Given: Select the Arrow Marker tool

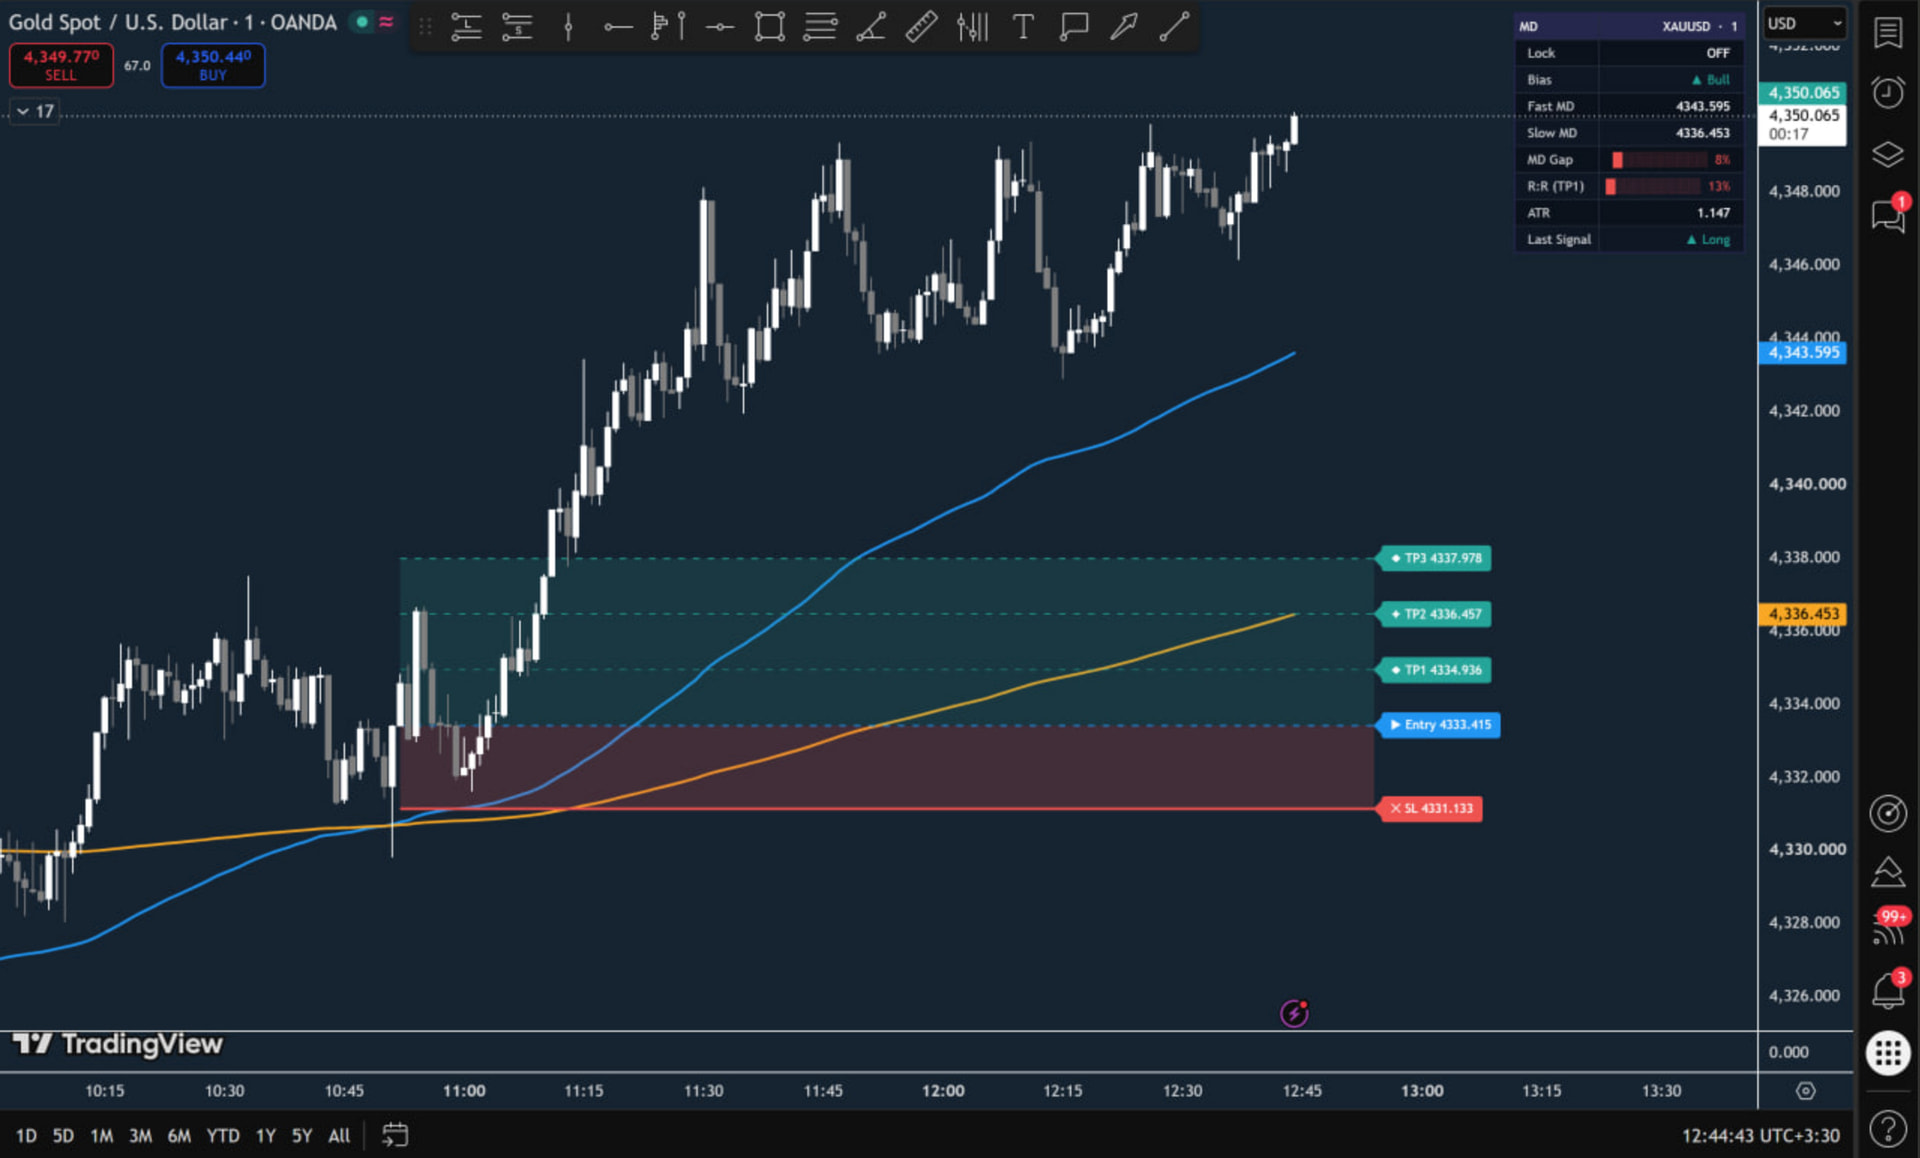Looking at the screenshot, I should pyautogui.click(x=1124, y=27).
